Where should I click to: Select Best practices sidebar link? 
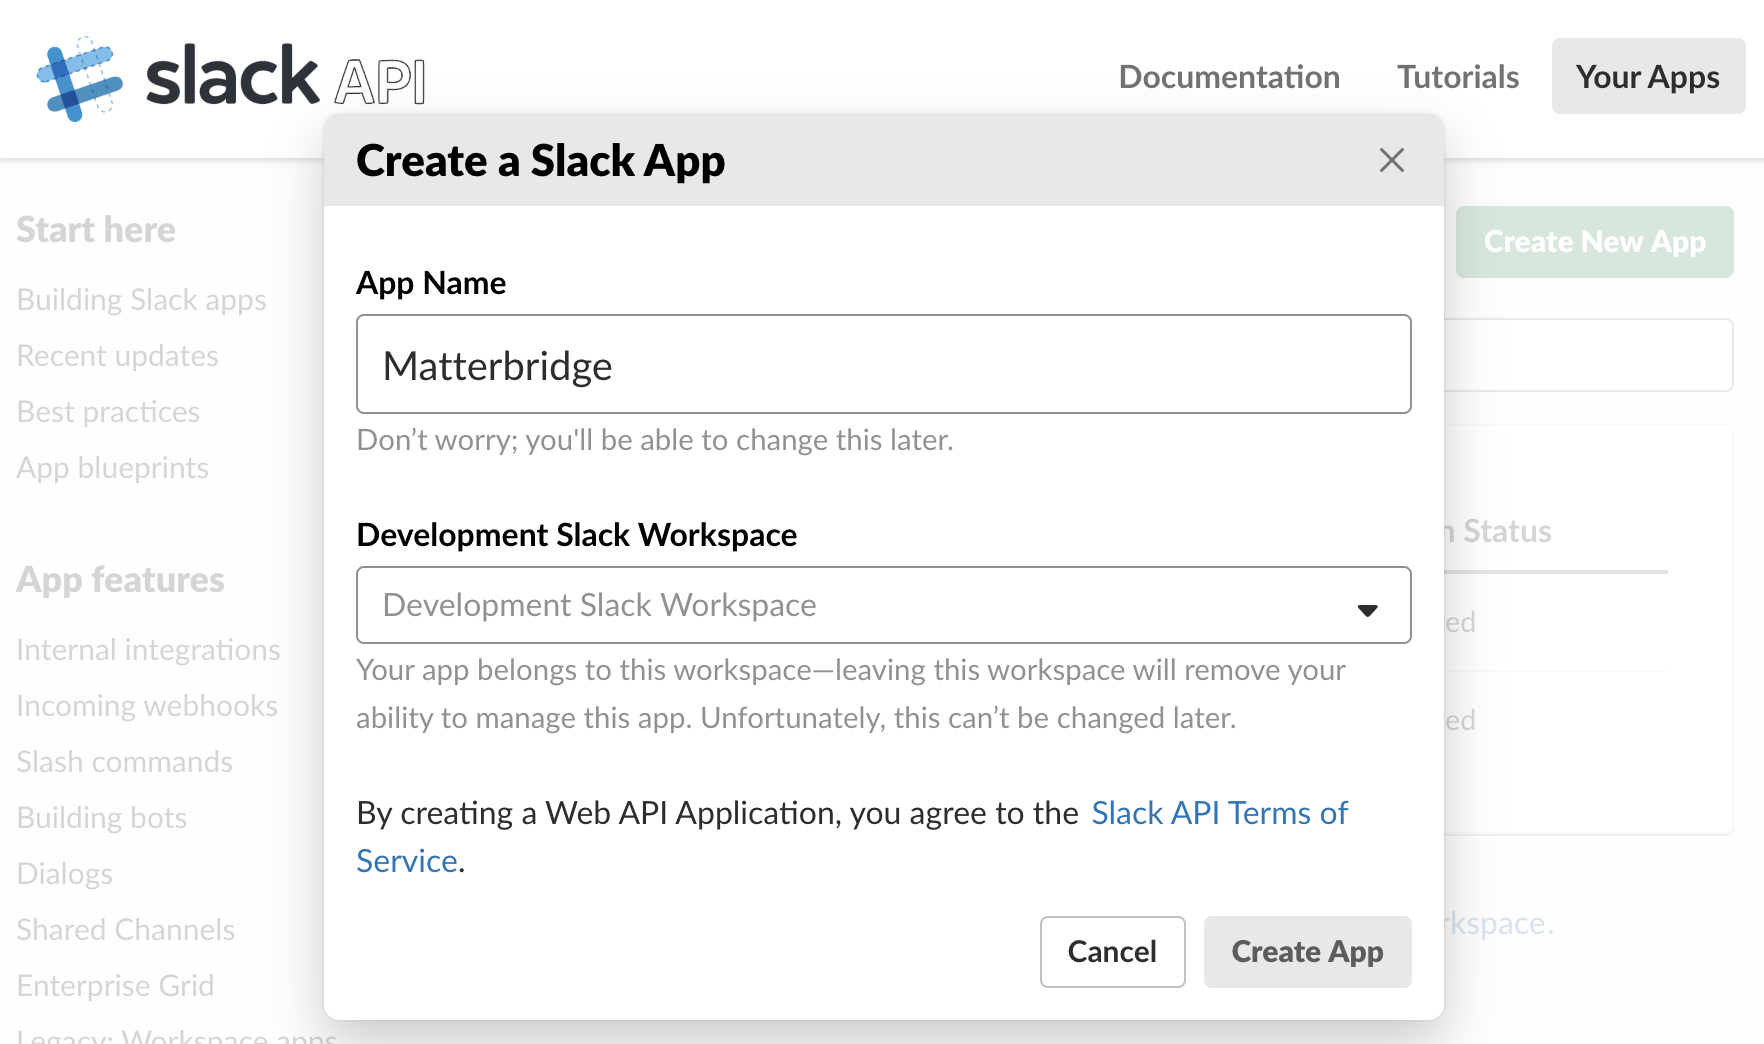pyautogui.click(x=109, y=412)
